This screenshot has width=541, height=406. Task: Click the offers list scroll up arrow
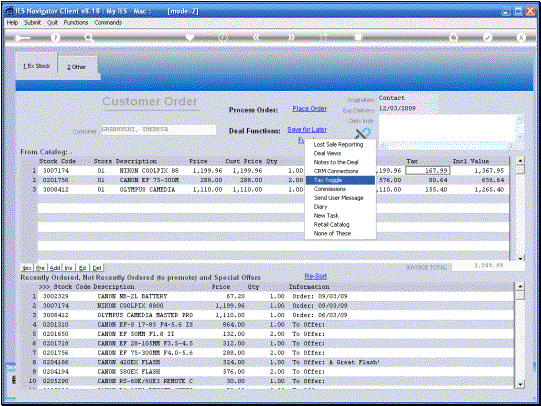click(x=520, y=286)
